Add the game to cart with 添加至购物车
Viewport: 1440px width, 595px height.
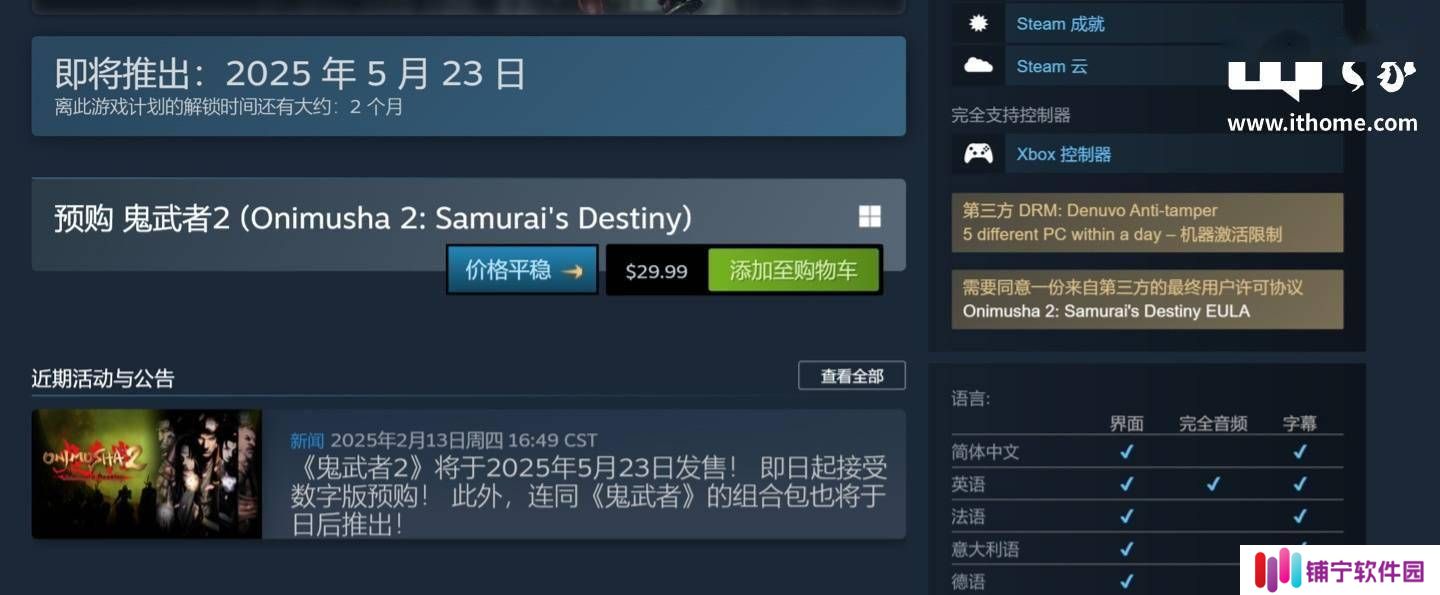coord(793,270)
